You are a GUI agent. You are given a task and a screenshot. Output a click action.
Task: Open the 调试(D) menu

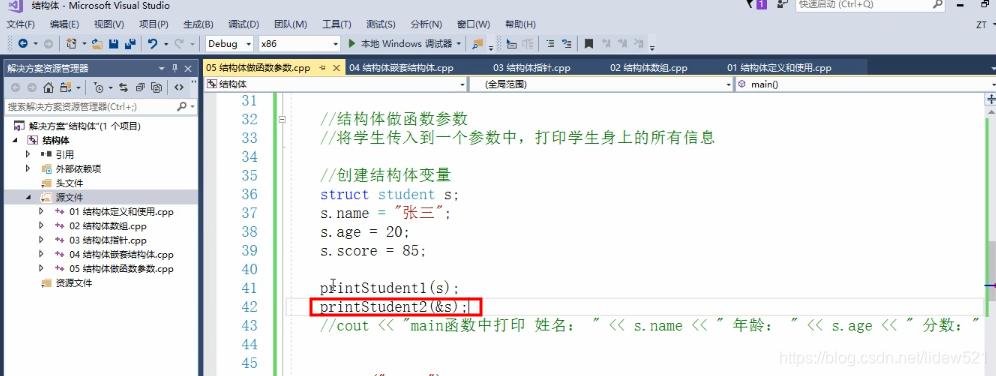click(243, 24)
